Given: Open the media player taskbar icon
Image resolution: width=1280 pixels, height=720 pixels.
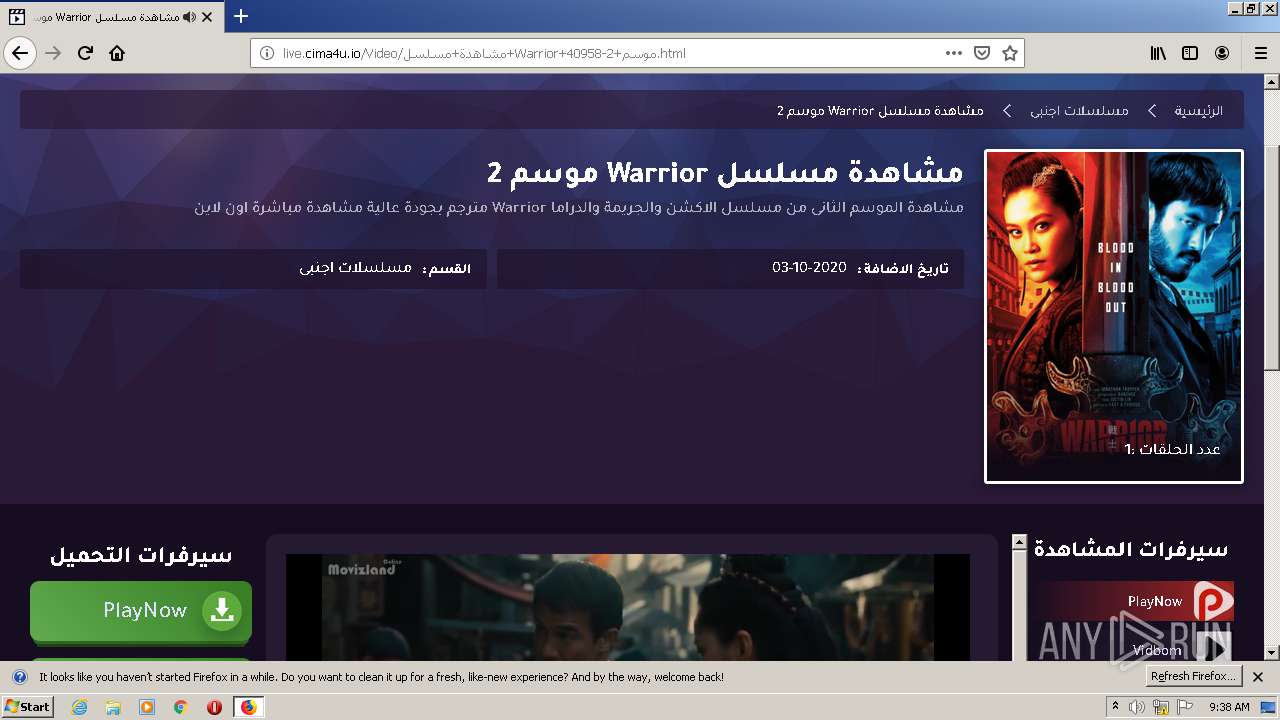Looking at the screenshot, I should [x=147, y=707].
